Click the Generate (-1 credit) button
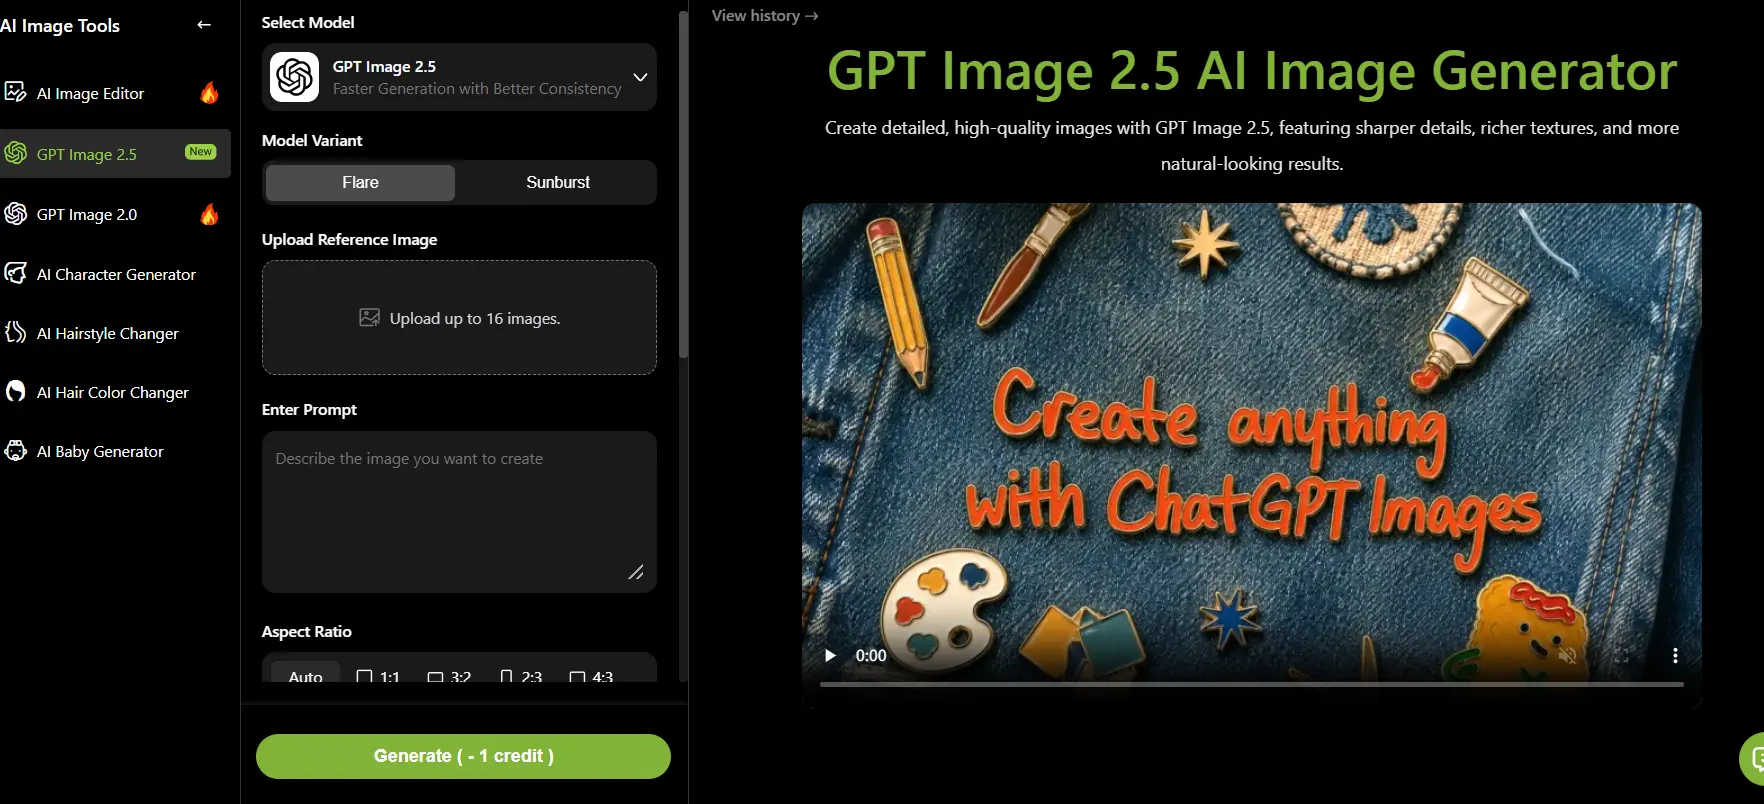Image resolution: width=1764 pixels, height=804 pixels. tap(463, 756)
